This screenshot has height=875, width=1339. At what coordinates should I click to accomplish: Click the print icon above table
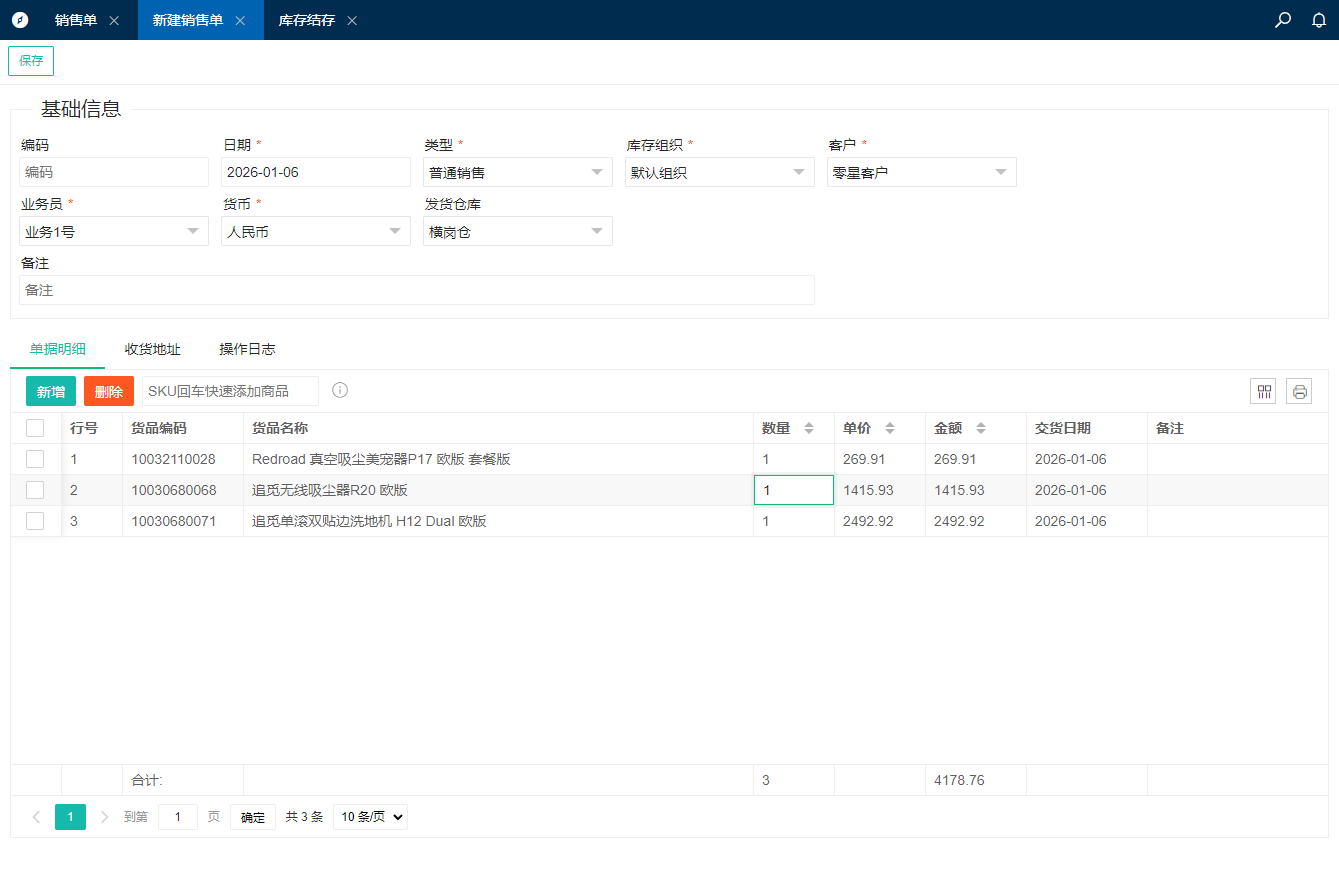click(x=1299, y=391)
